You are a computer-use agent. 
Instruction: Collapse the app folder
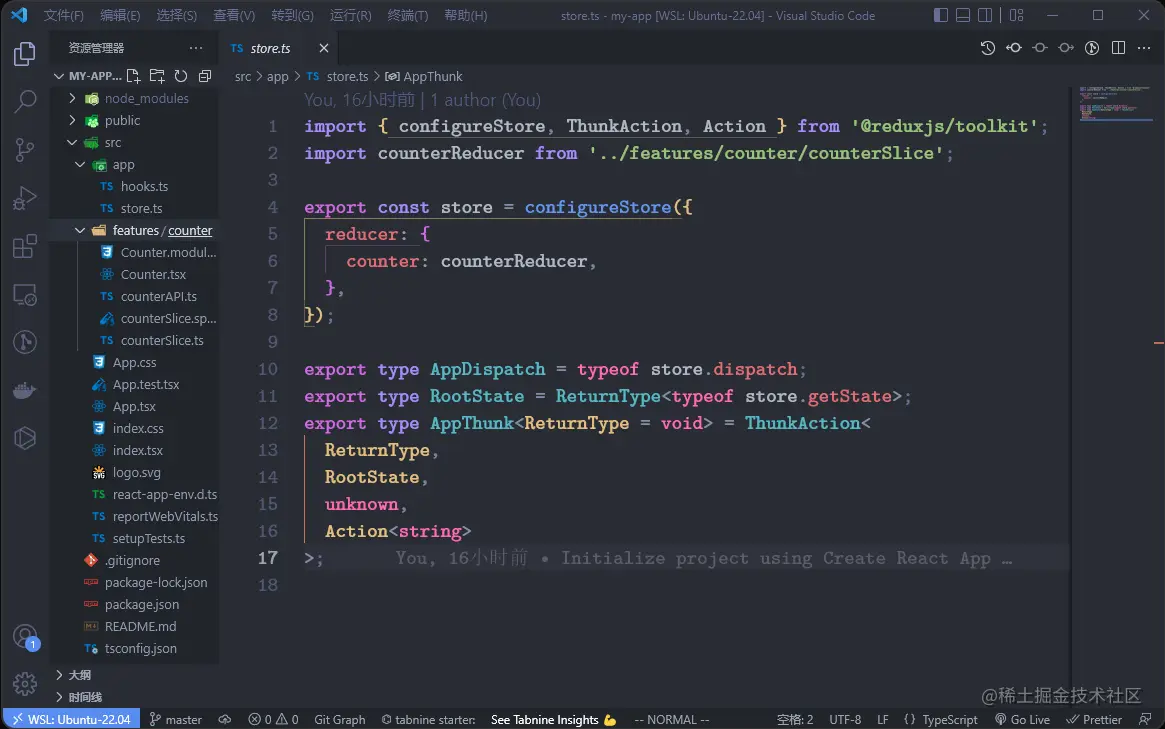pyautogui.click(x=134, y=165)
